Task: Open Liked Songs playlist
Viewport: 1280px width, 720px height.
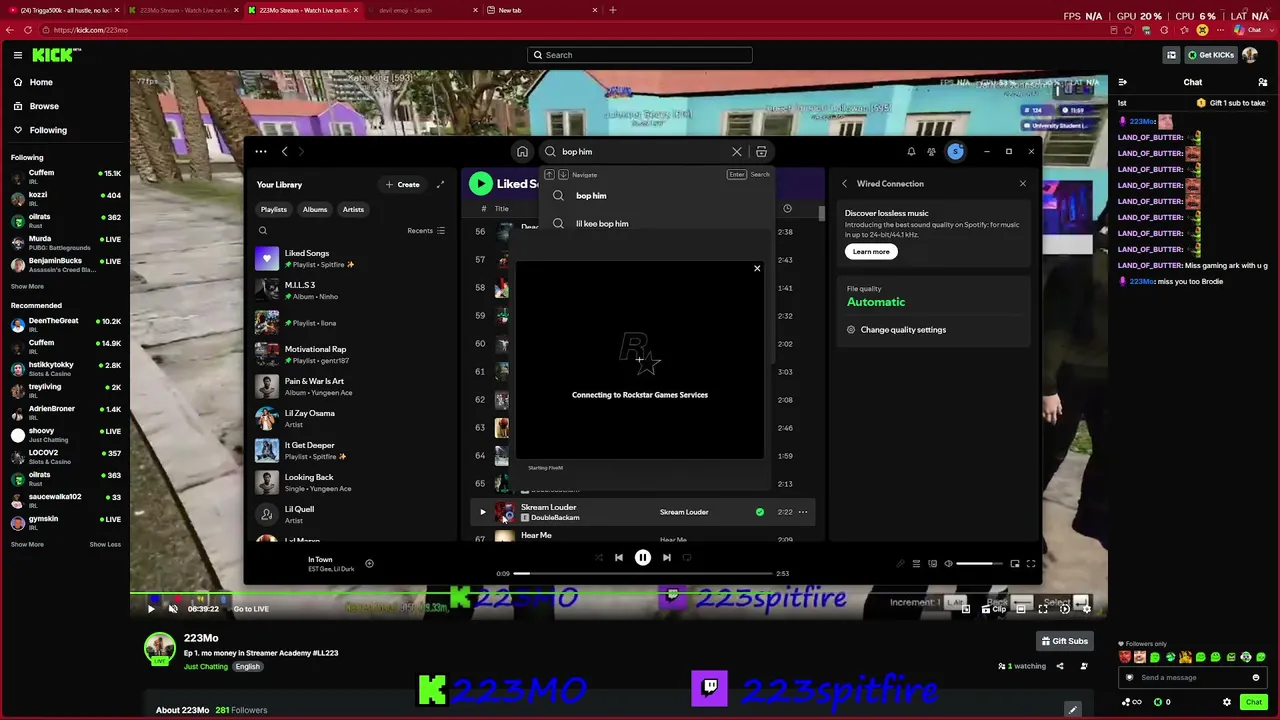Action: (x=350, y=259)
